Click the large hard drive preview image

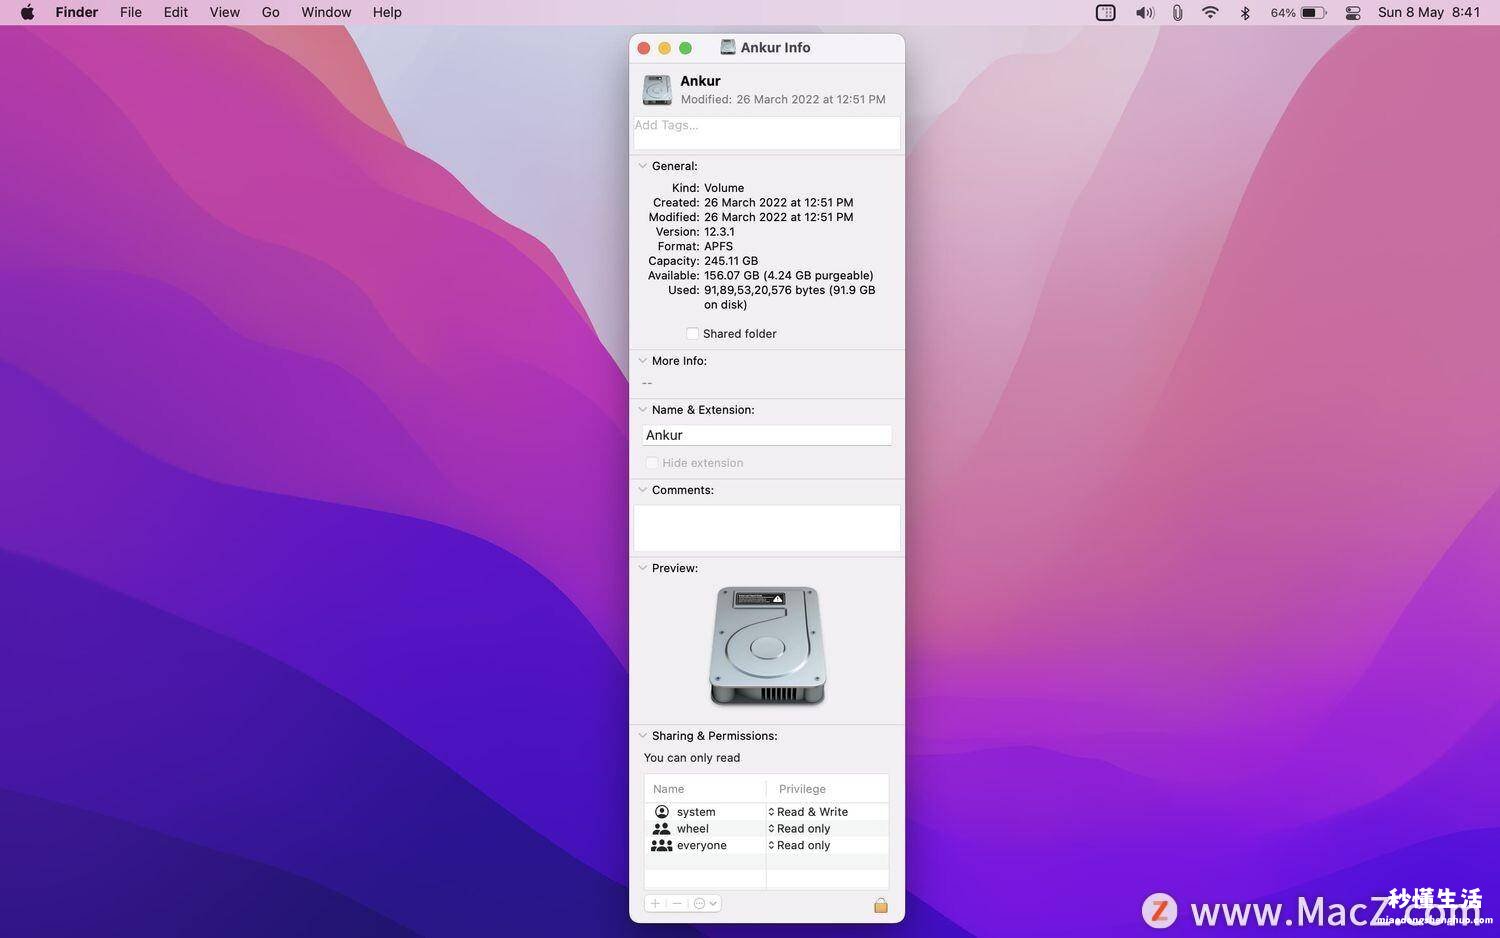(x=767, y=646)
